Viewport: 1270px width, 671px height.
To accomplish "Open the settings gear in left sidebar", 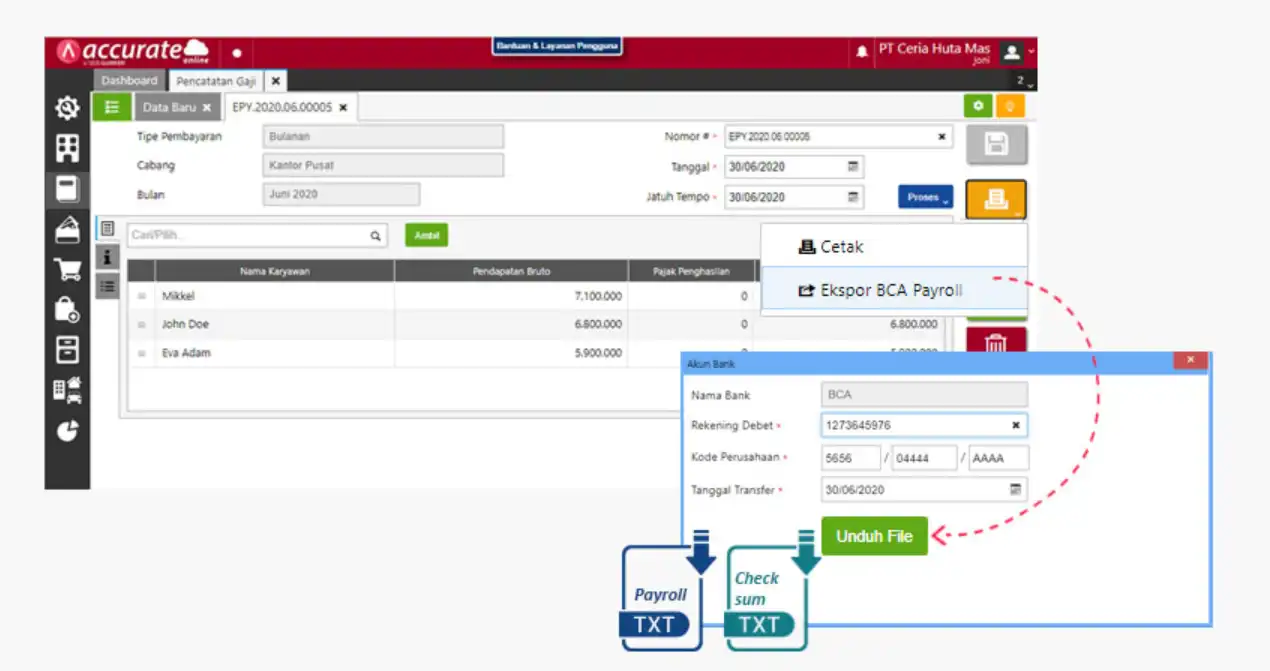I will [67, 107].
